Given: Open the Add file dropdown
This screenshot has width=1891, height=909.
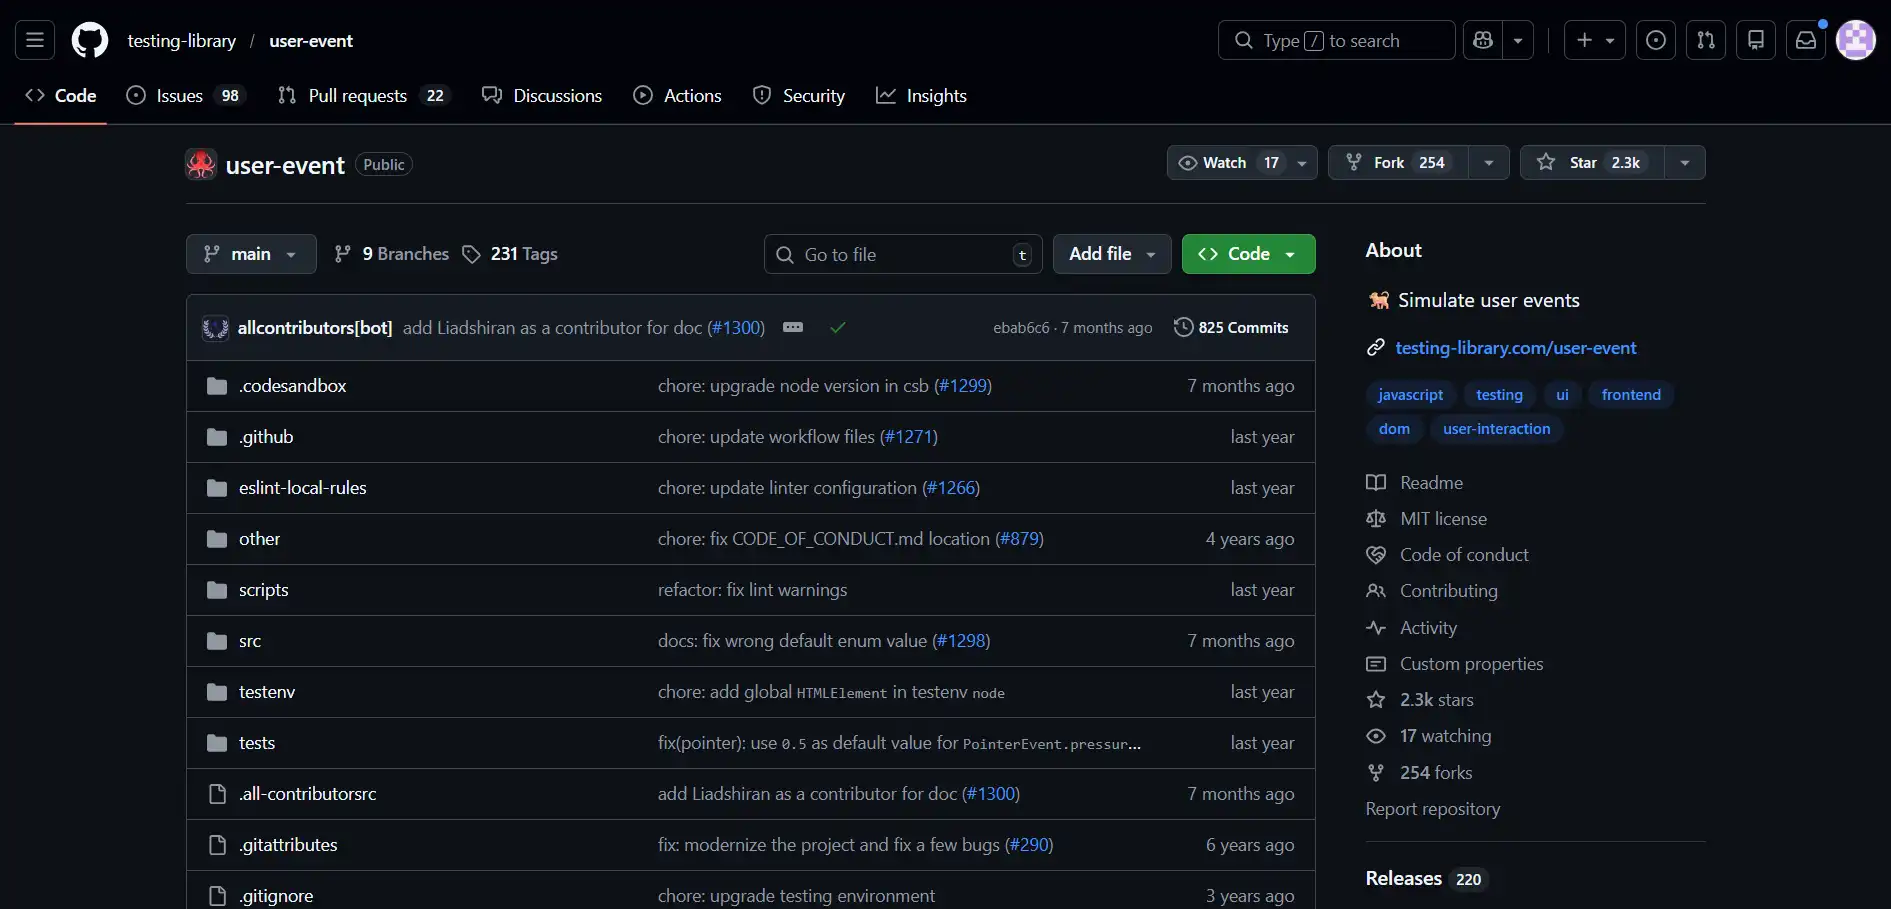Looking at the screenshot, I should coord(1112,254).
